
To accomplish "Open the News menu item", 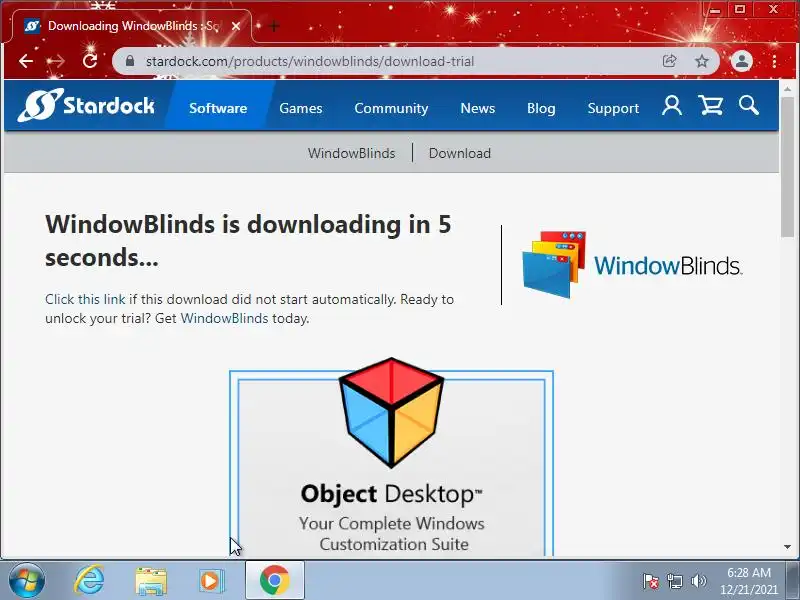I will pyautogui.click(x=478, y=108).
